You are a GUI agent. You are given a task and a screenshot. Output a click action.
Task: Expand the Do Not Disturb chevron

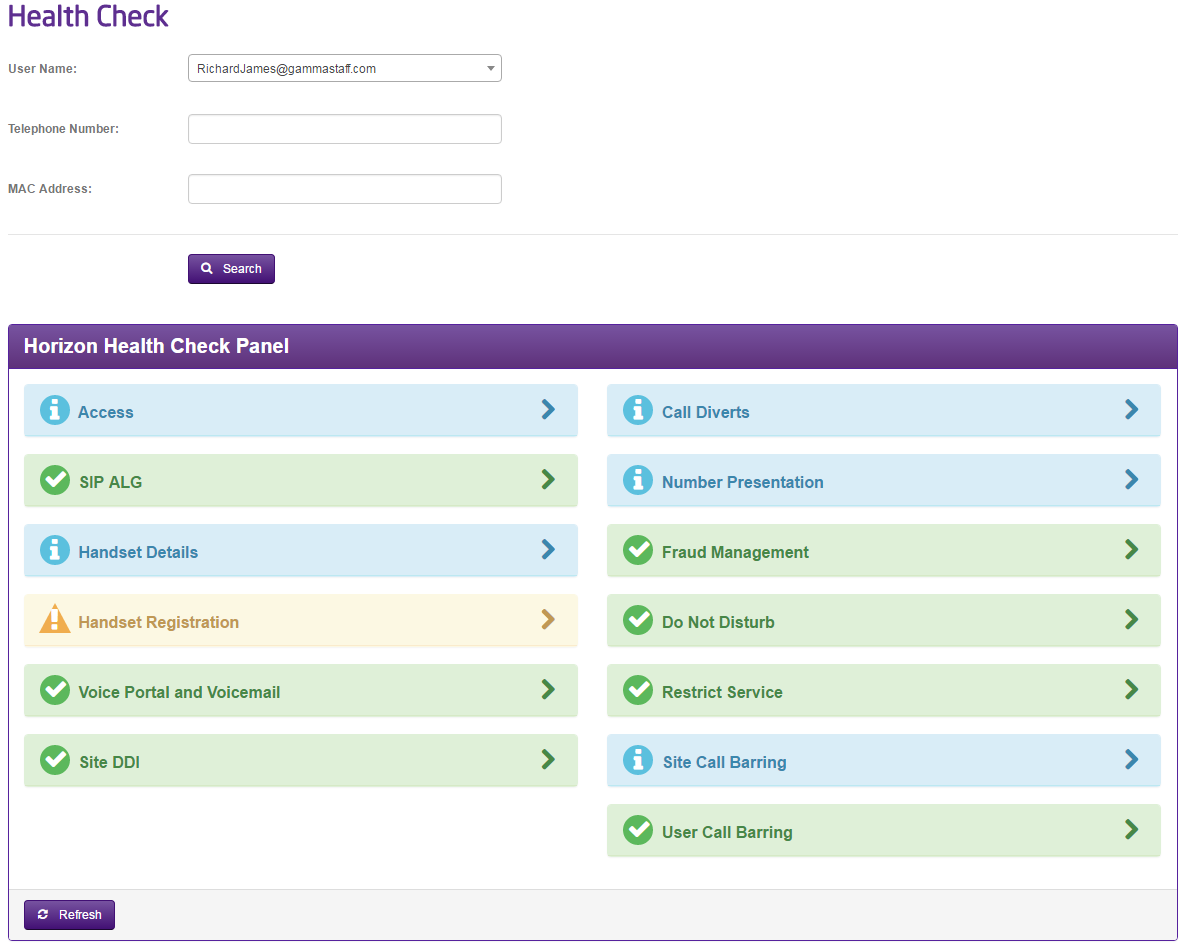tap(1131, 619)
